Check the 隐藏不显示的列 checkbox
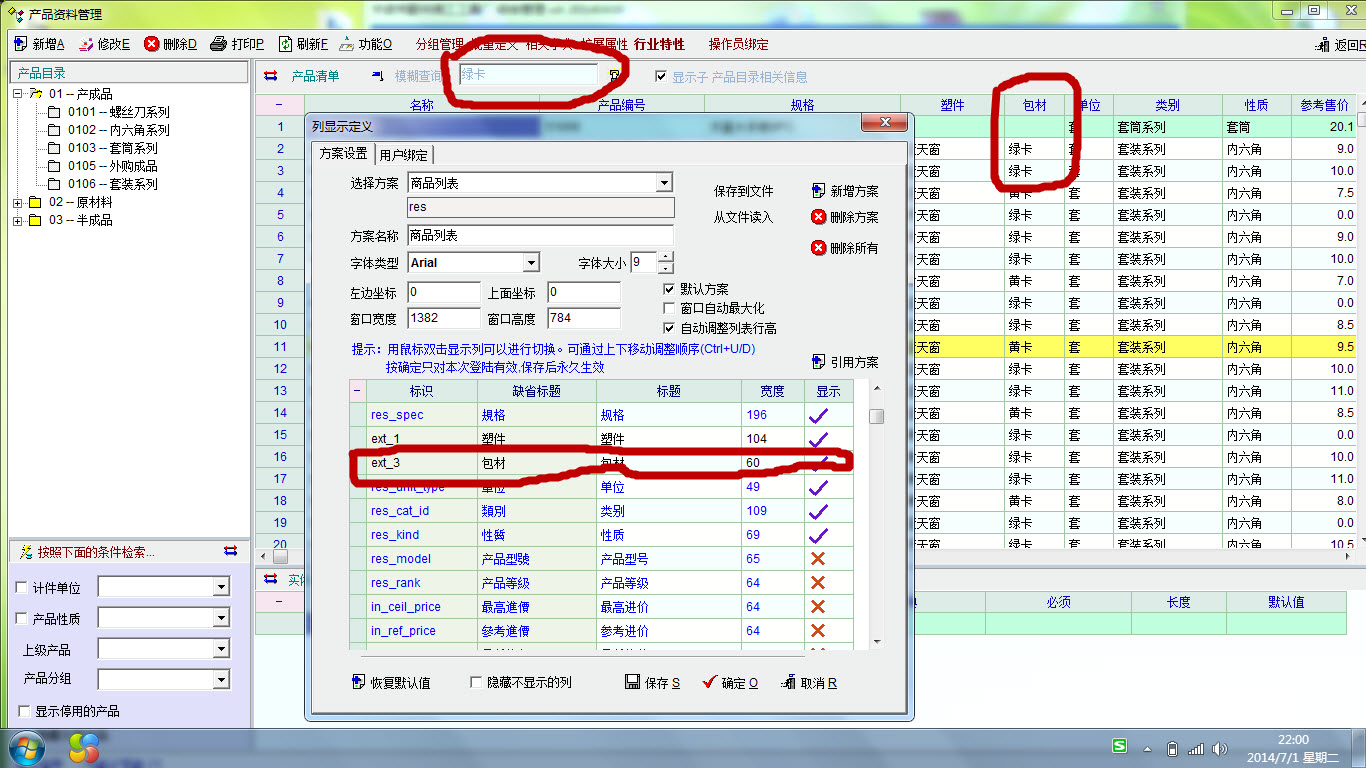 477,682
